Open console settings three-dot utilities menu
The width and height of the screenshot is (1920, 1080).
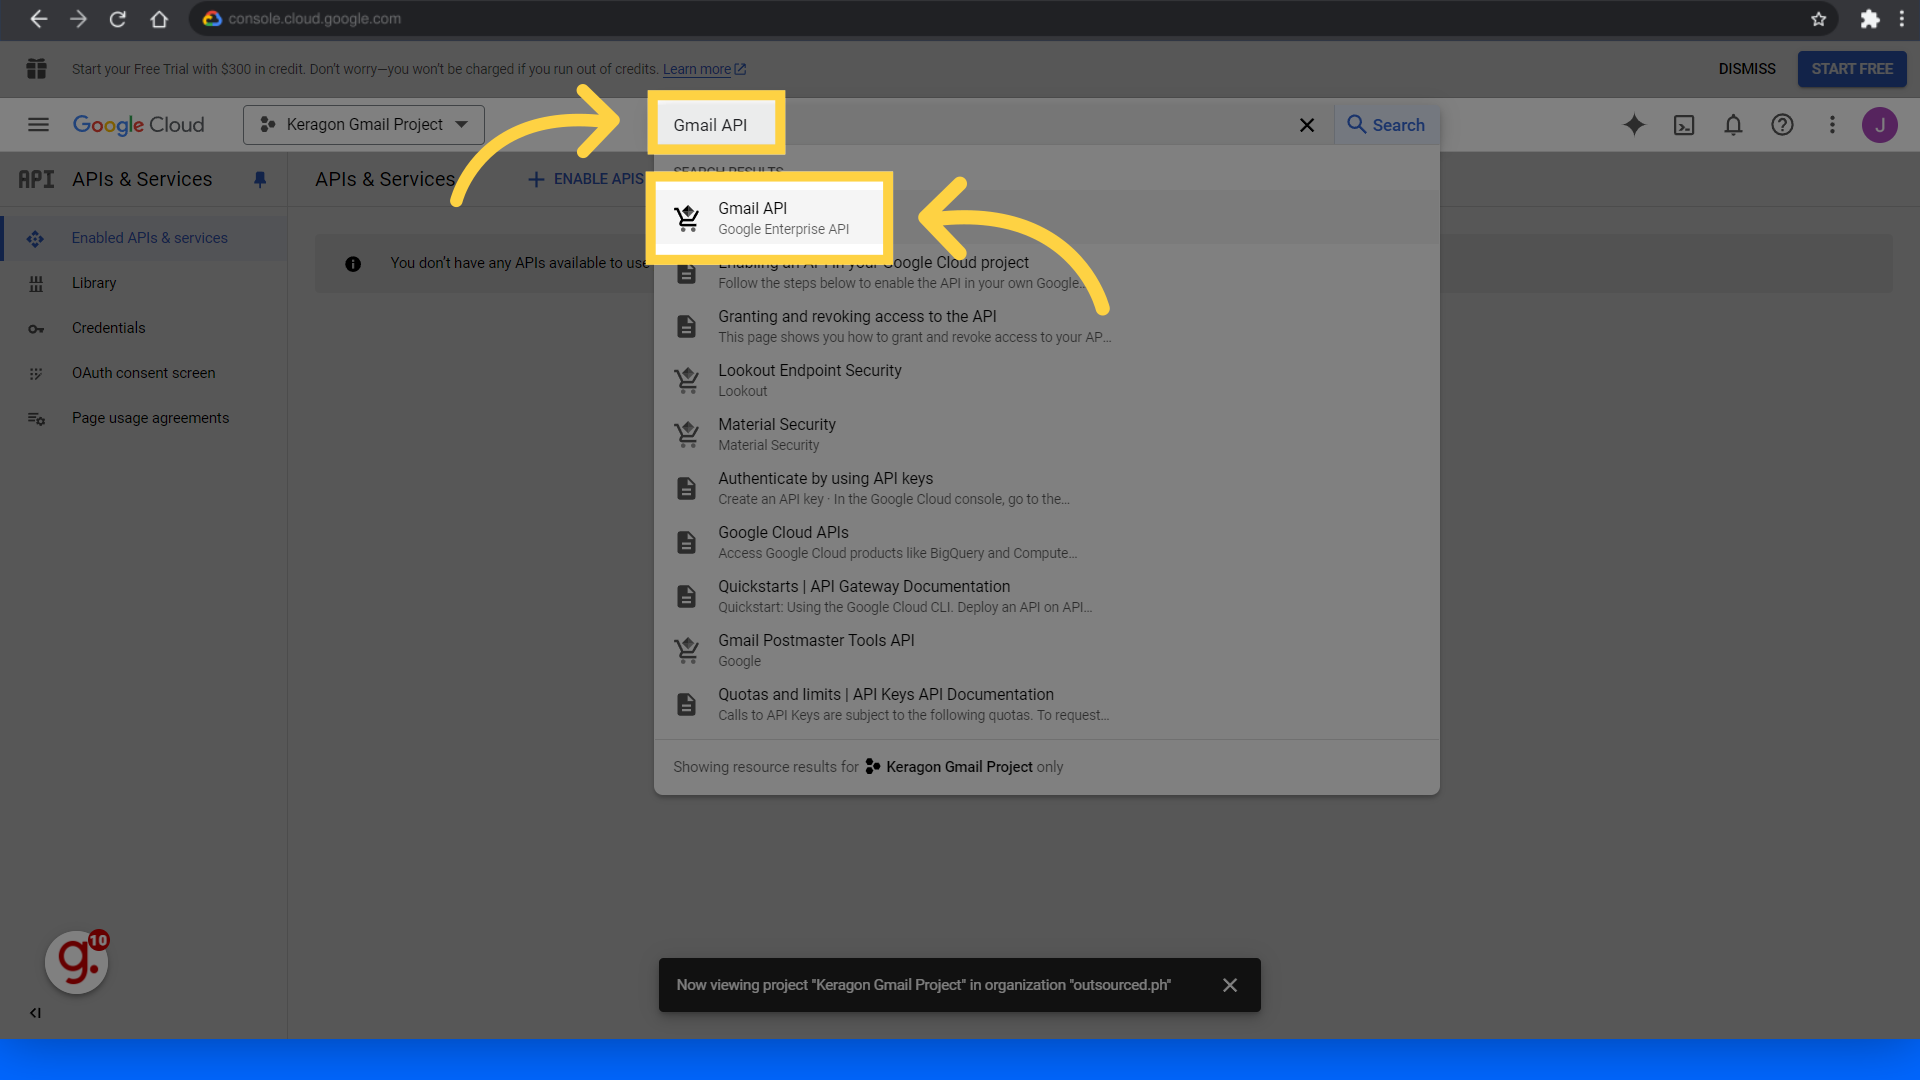[x=1831, y=125]
